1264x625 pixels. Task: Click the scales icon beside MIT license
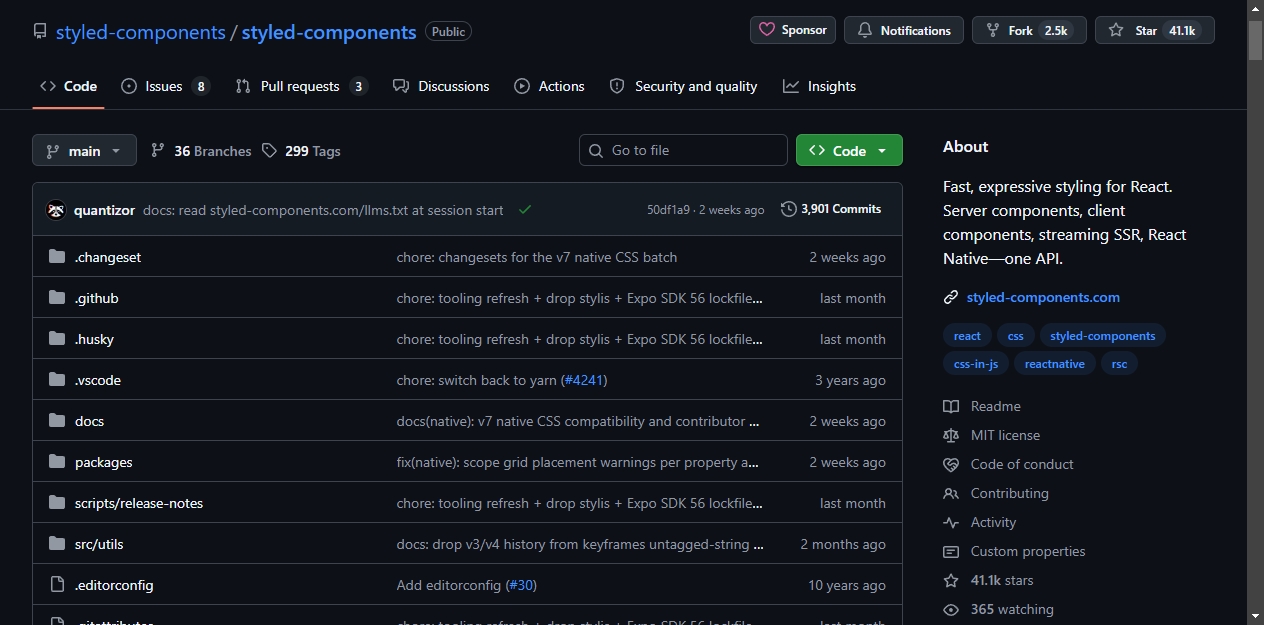pyautogui.click(x=951, y=435)
